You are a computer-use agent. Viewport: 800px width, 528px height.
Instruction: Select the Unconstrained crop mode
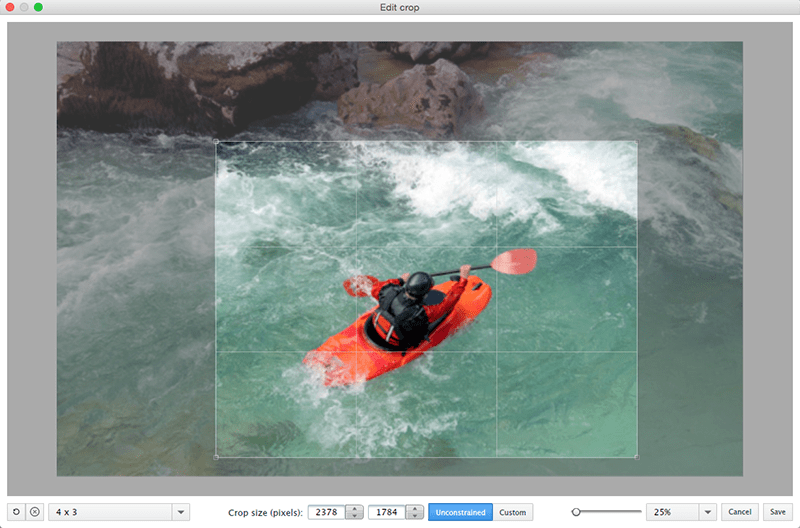pyautogui.click(x=460, y=512)
